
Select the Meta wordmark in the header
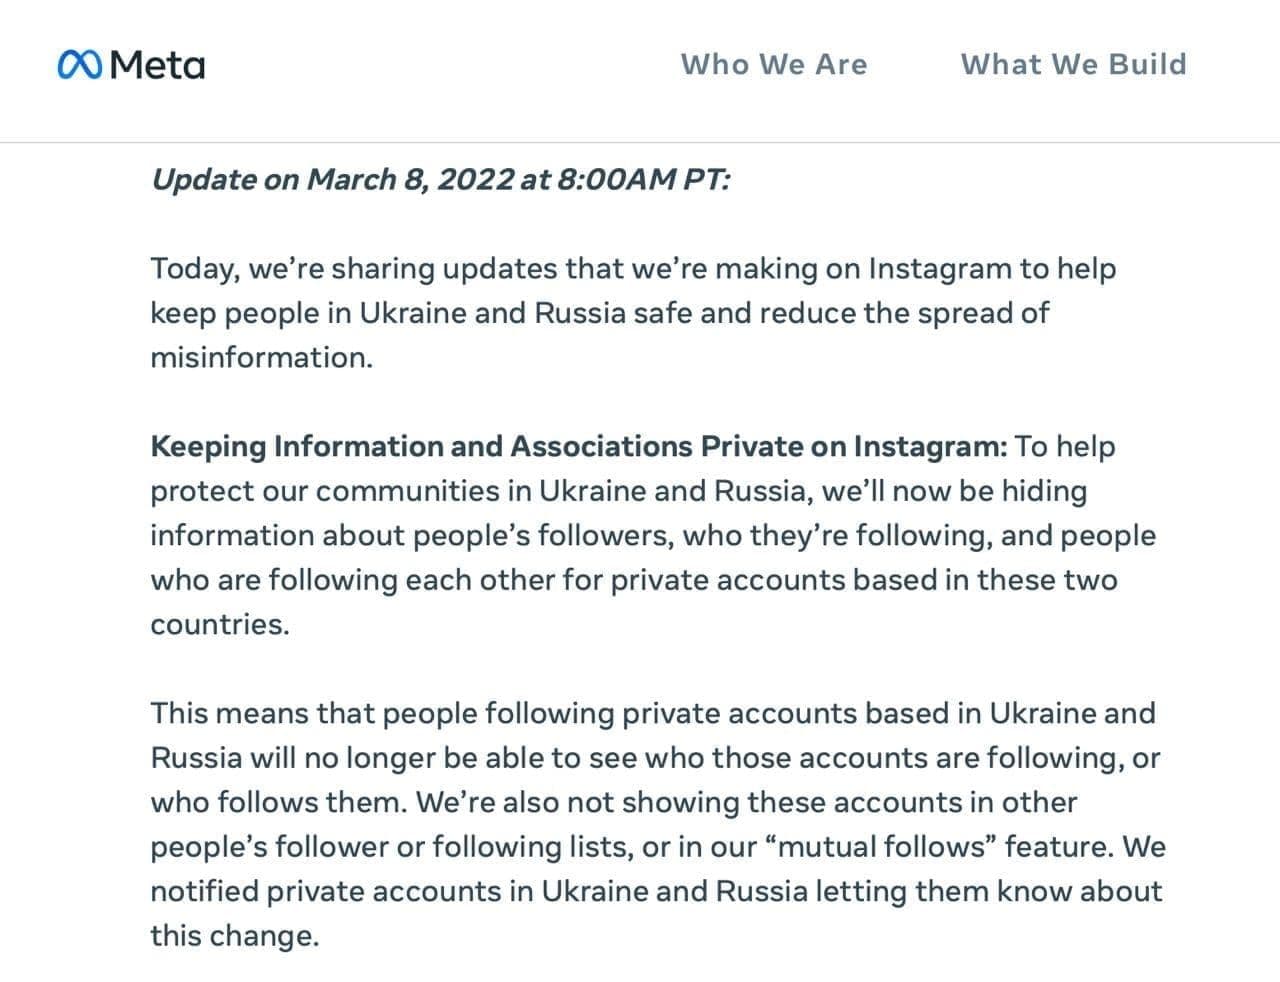(159, 65)
